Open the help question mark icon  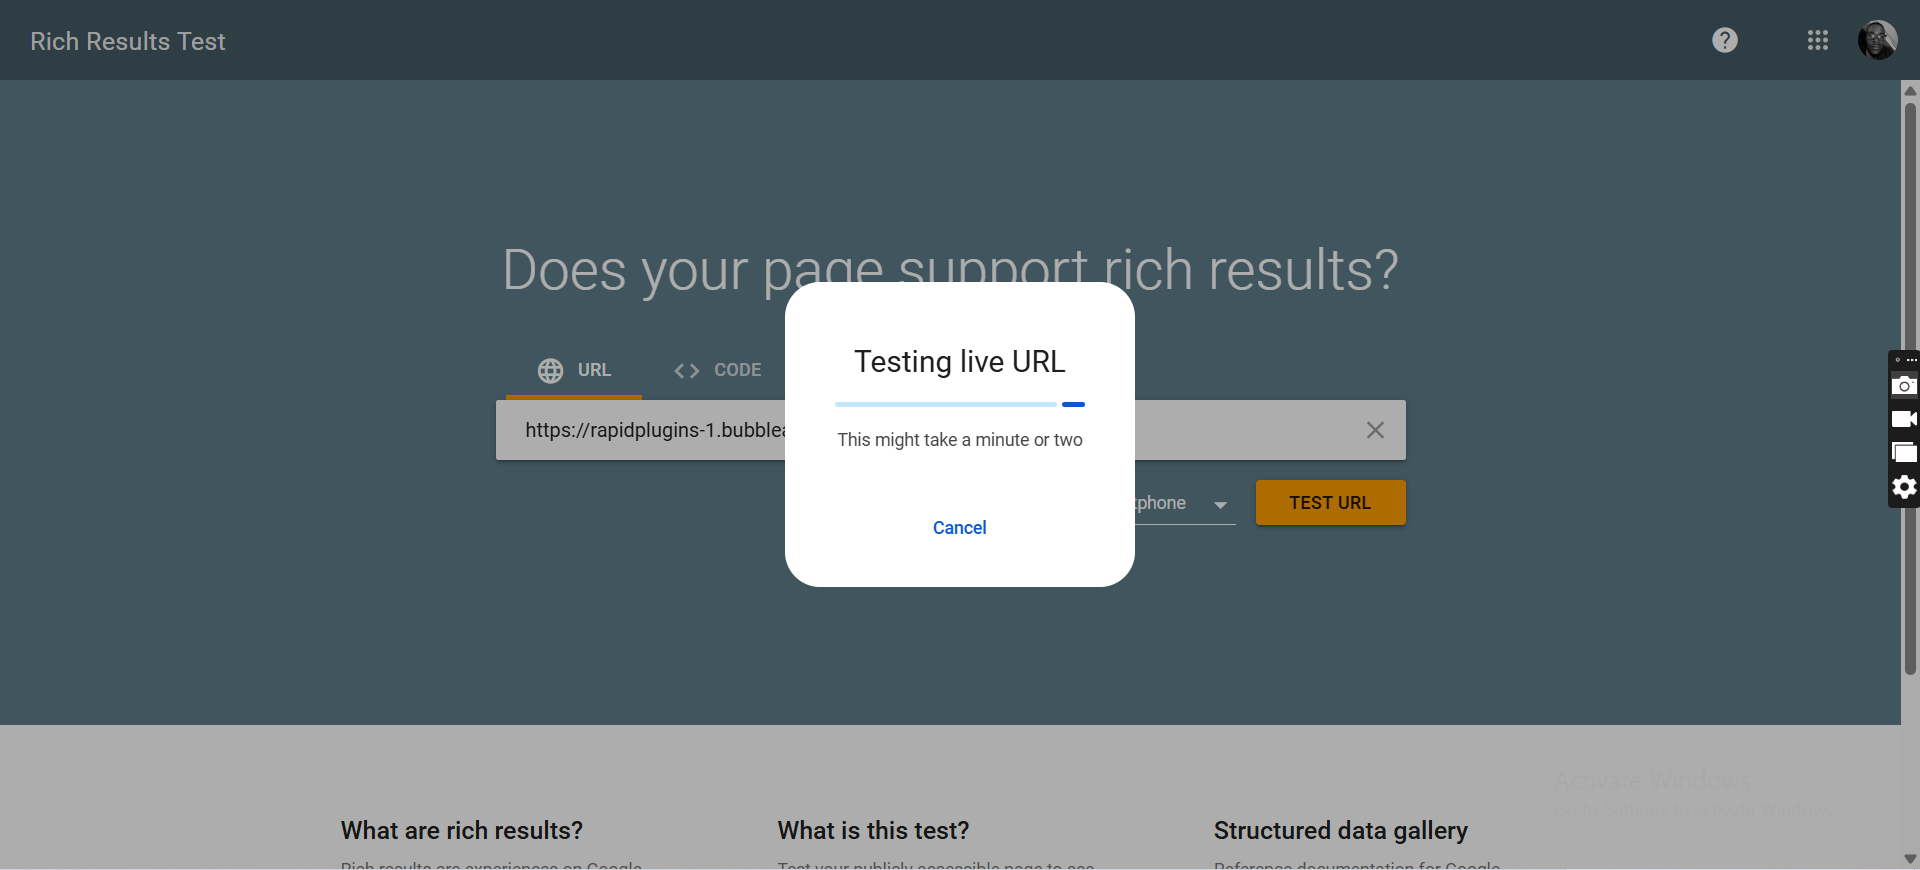tap(1724, 40)
